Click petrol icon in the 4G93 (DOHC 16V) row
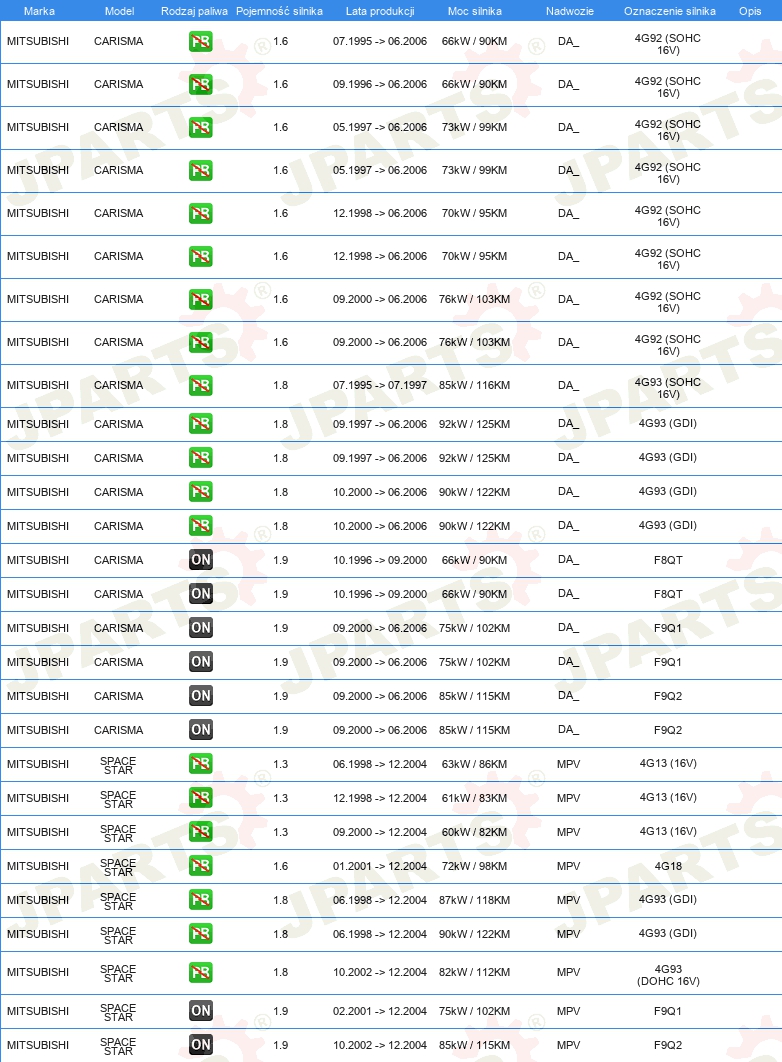 (200, 973)
